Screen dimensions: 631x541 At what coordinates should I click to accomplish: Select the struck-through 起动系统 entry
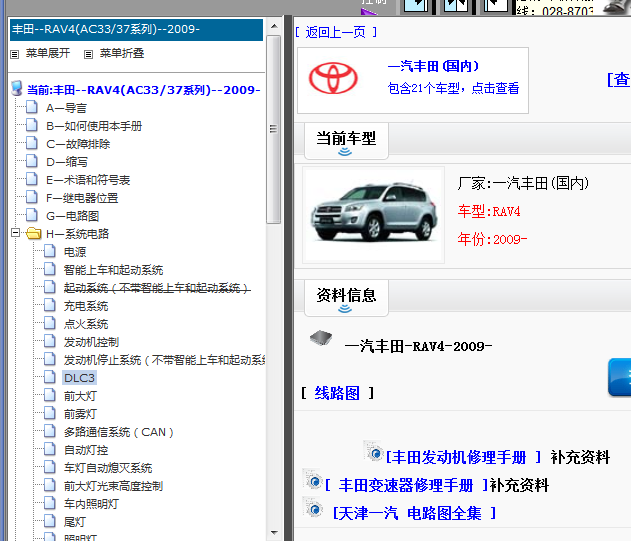coord(157,288)
